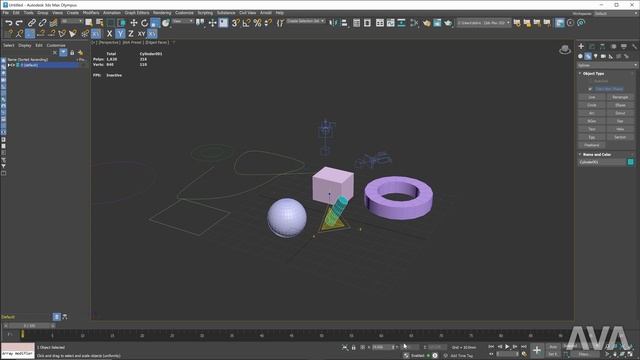This screenshot has height=360, width=640.
Task: Restrict transform to X axis
Action: [109, 34]
